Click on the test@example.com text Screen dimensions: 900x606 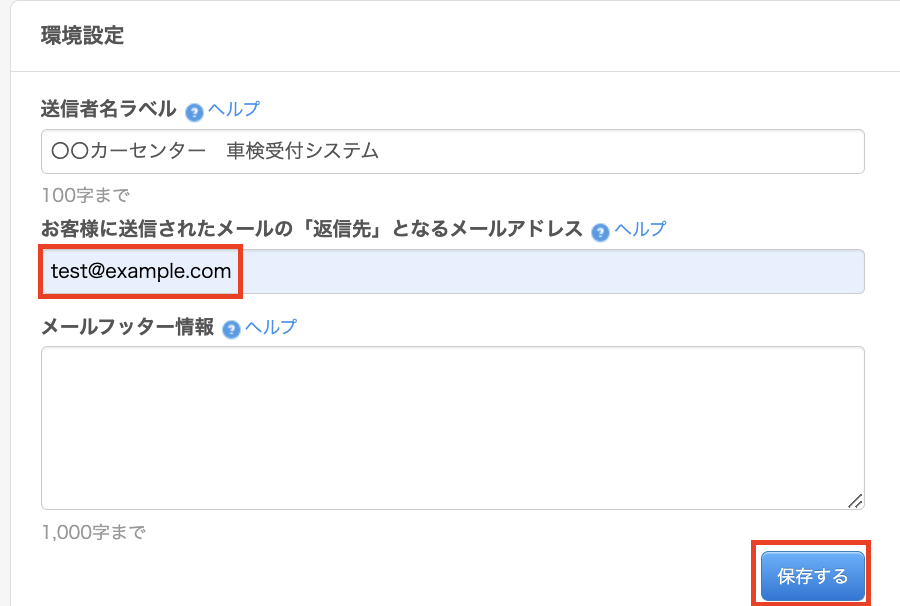click(141, 272)
